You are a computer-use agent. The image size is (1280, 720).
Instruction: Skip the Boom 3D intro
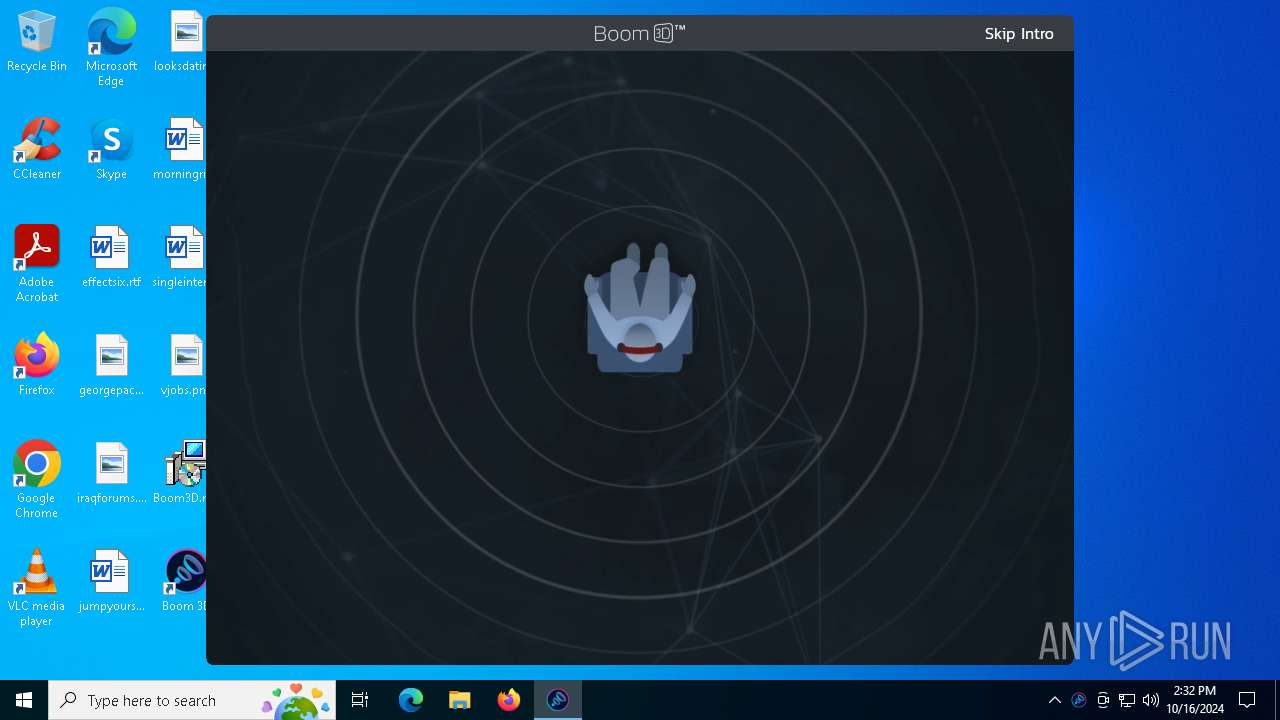pyautogui.click(x=1018, y=34)
